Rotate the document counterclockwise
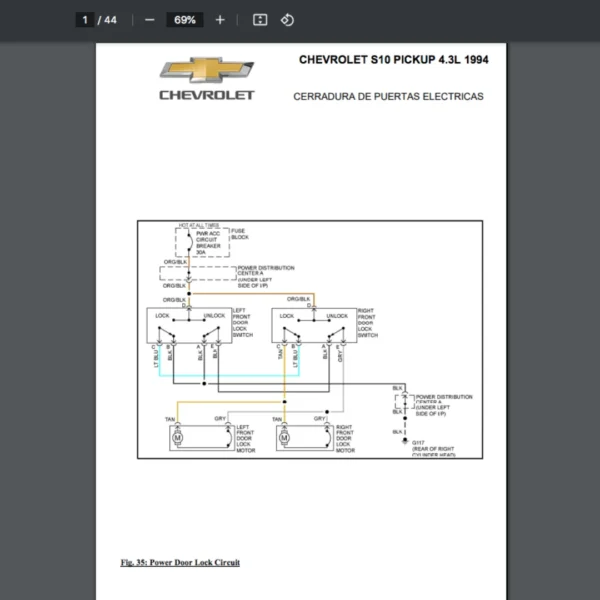The height and width of the screenshot is (600, 600). point(287,20)
